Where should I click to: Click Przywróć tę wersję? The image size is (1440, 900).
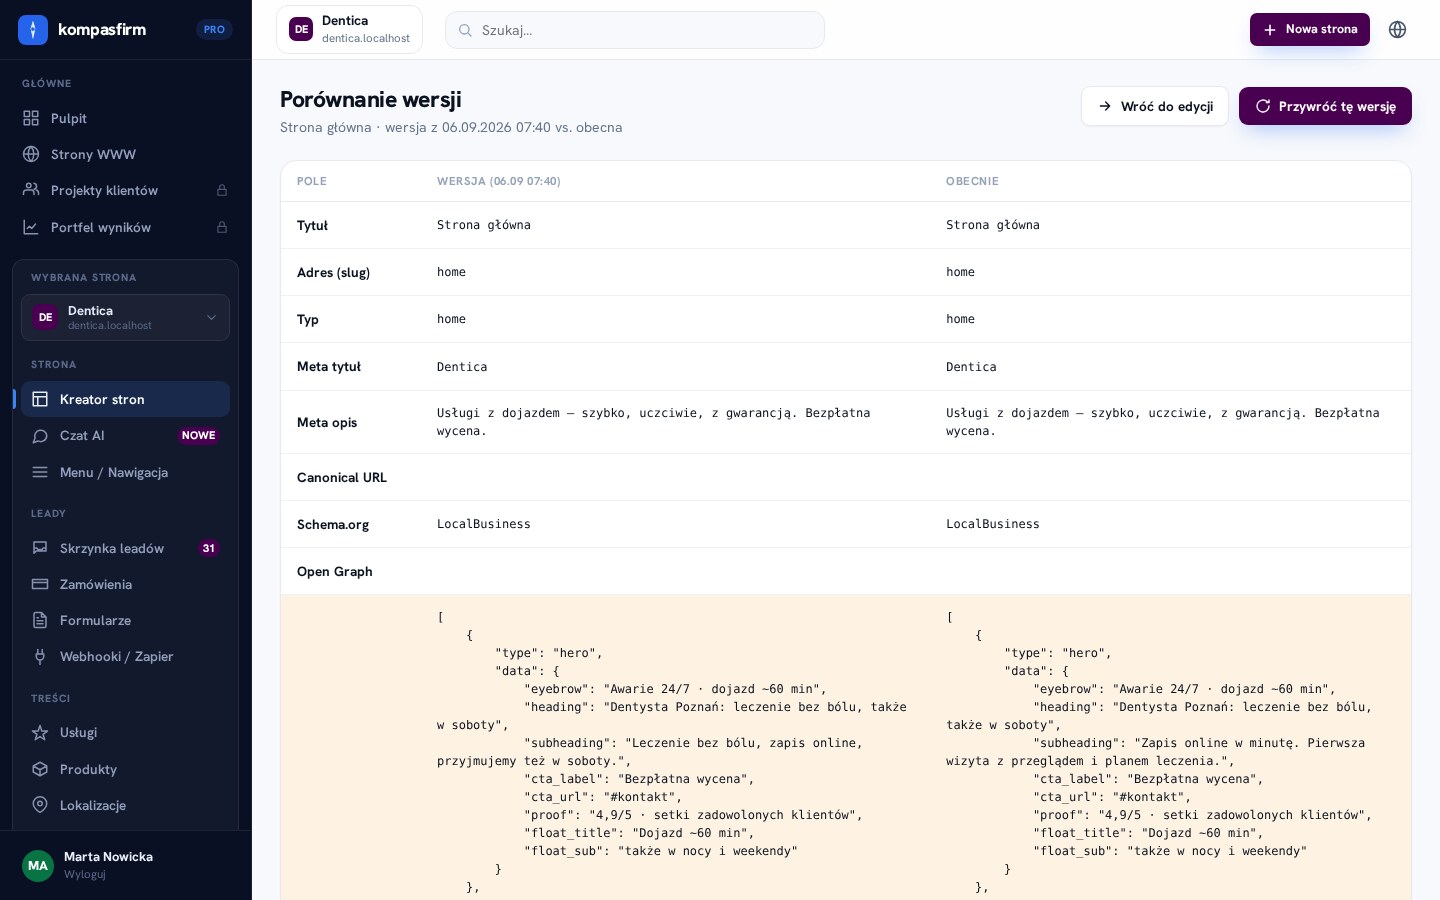tap(1325, 106)
